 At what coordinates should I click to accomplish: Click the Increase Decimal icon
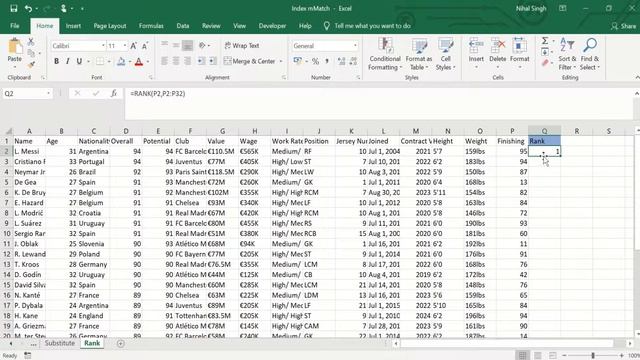(x=341, y=61)
